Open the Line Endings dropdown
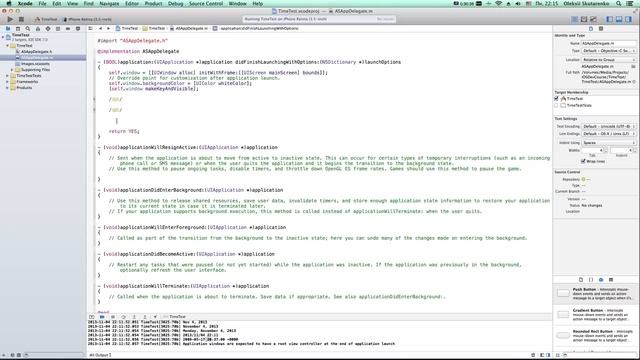 [x=609, y=134]
